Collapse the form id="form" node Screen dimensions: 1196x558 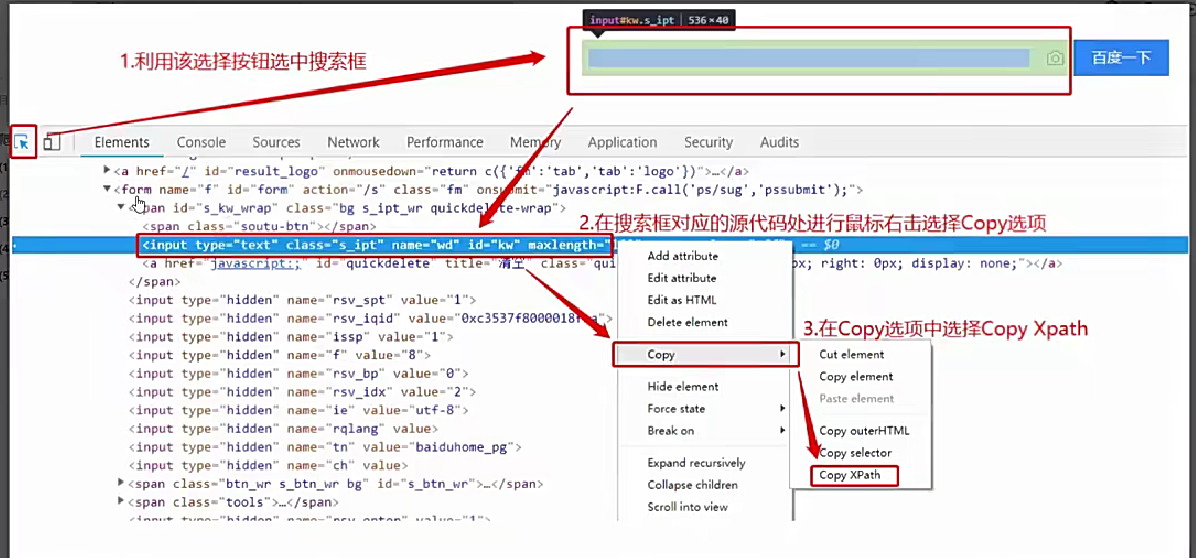(x=107, y=189)
